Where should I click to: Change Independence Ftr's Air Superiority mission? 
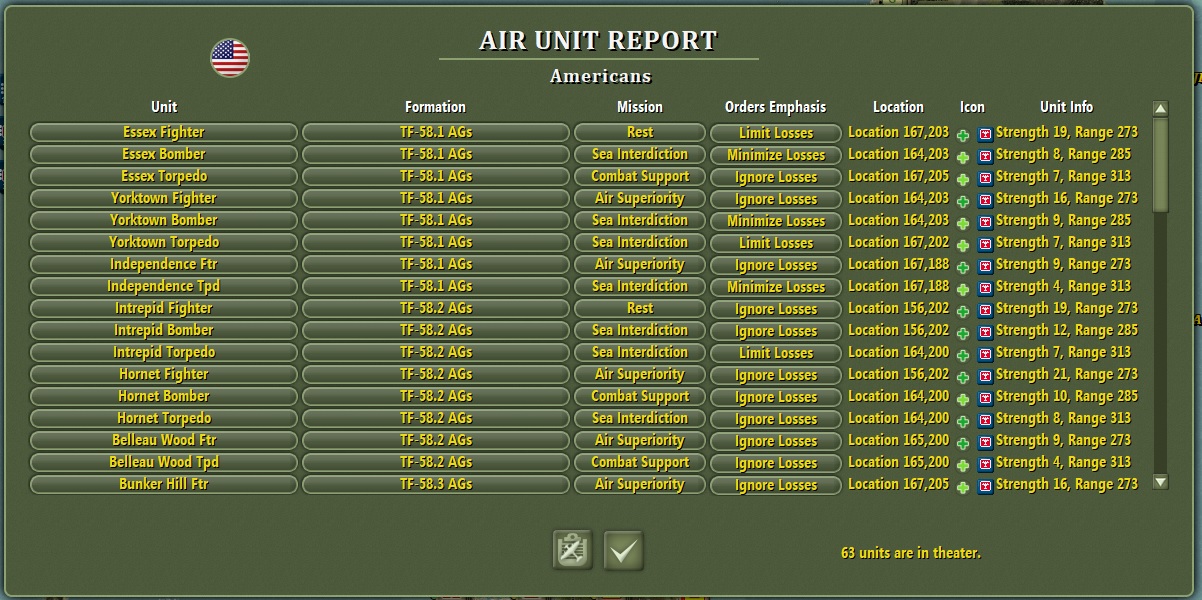point(639,264)
